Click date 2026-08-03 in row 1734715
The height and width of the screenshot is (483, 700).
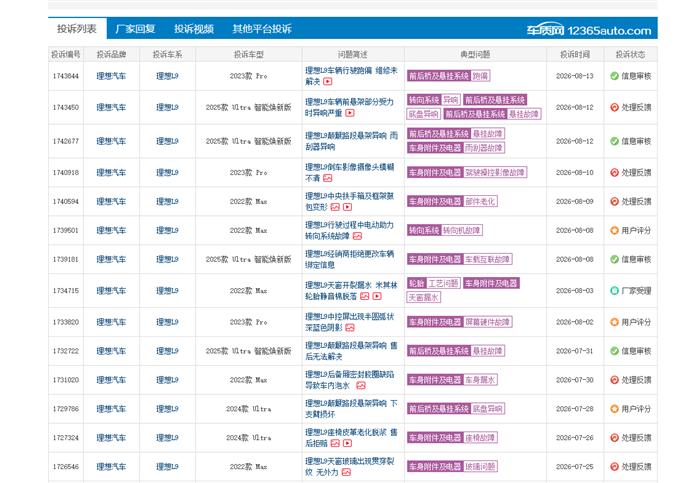point(575,291)
